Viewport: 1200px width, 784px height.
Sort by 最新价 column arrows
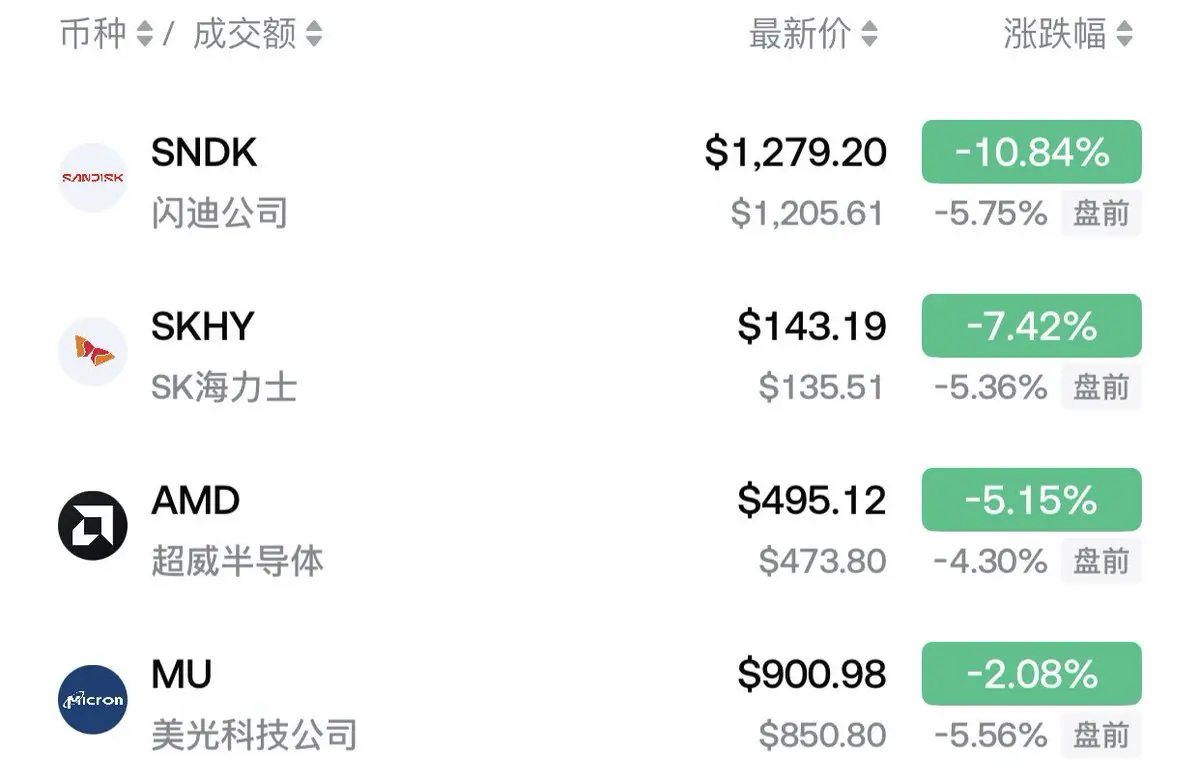pyautogui.click(x=869, y=35)
